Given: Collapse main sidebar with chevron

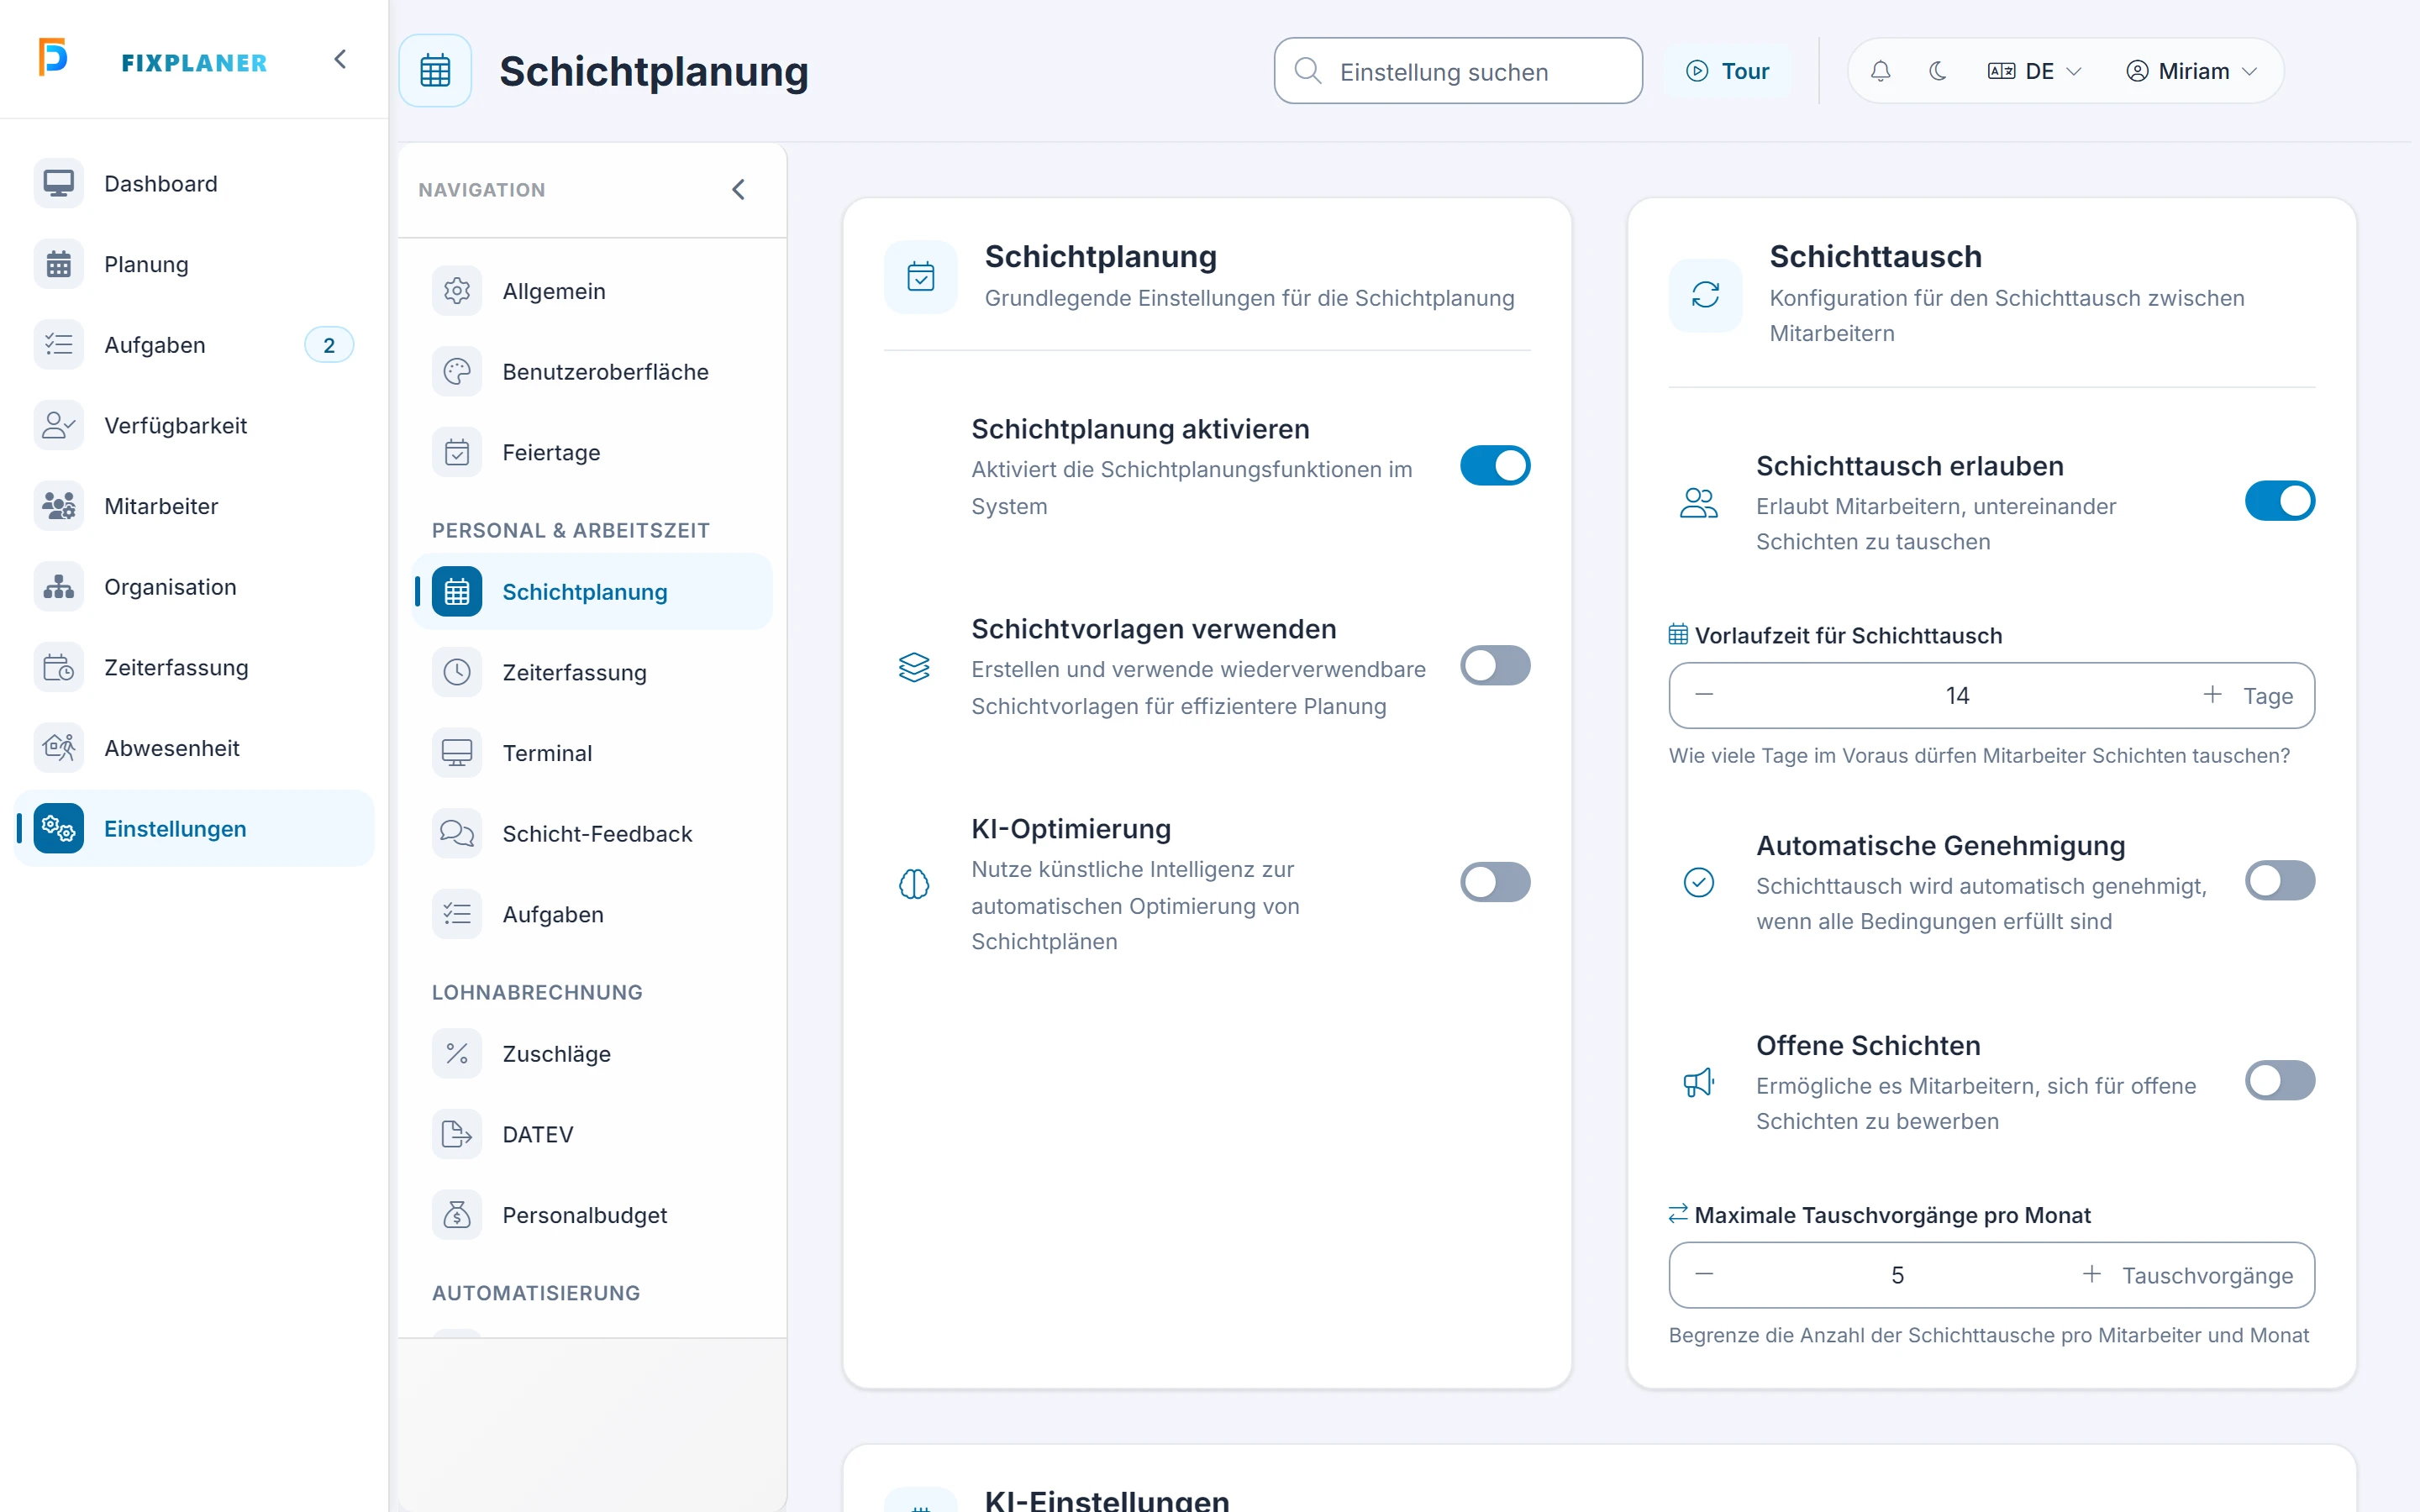Looking at the screenshot, I should [x=340, y=59].
